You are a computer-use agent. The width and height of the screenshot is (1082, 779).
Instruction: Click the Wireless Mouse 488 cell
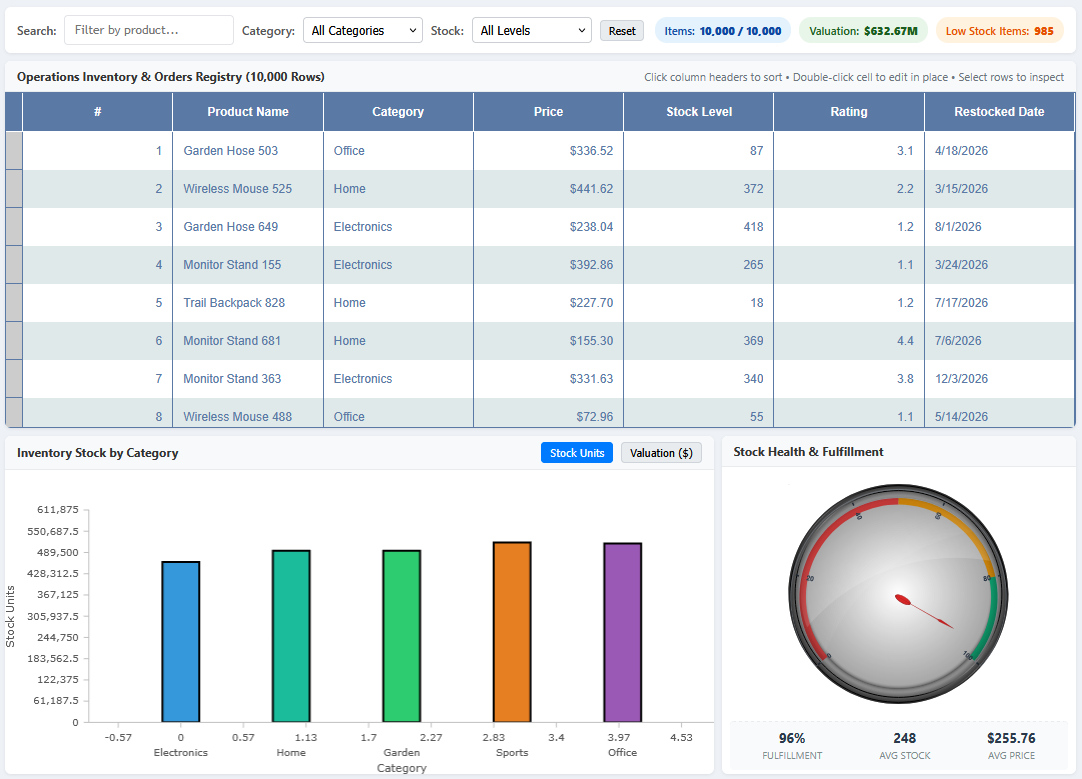pyautogui.click(x=248, y=413)
